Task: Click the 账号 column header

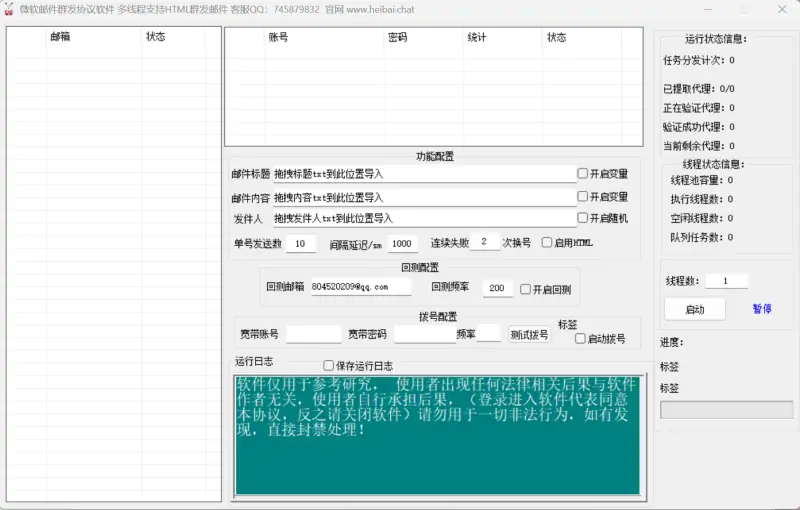Action: (x=278, y=38)
